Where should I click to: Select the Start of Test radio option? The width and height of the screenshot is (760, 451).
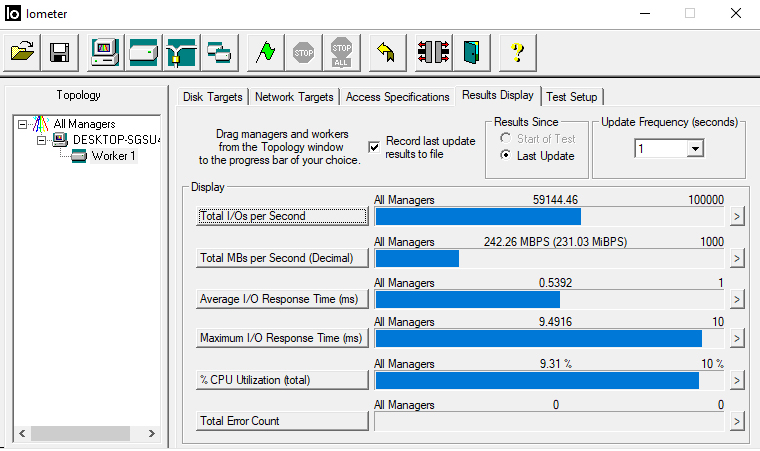coord(506,138)
